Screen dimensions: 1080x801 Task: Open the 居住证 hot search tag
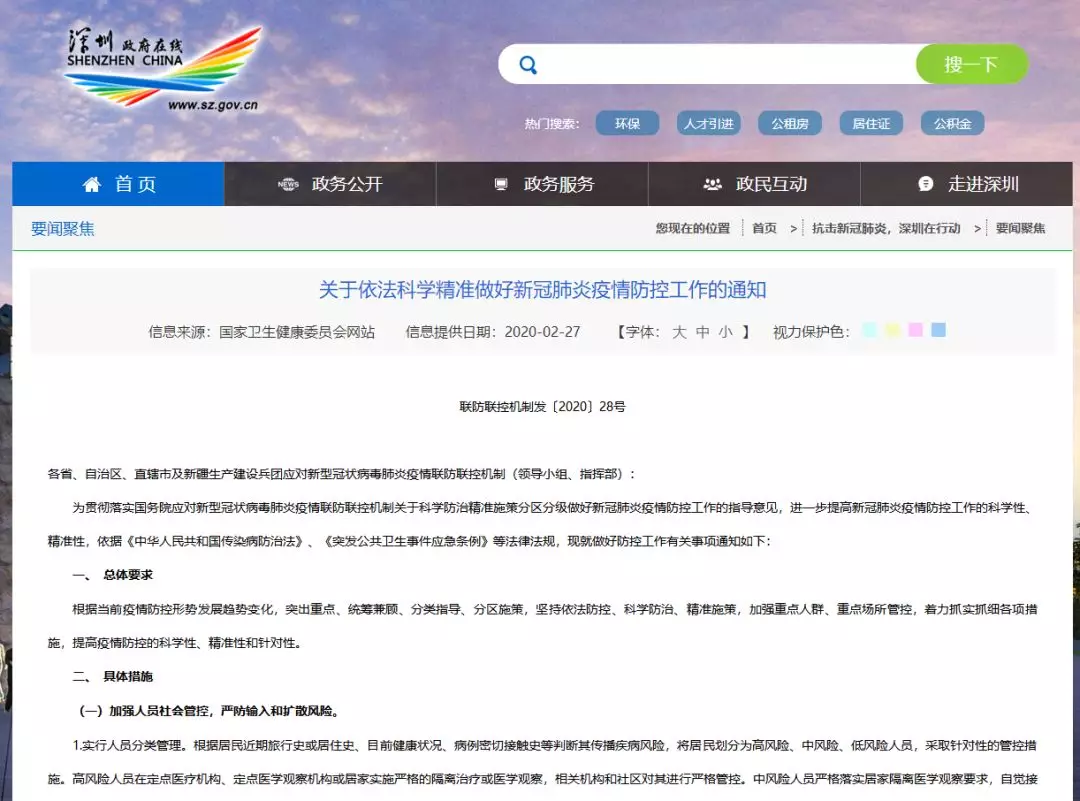point(870,124)
